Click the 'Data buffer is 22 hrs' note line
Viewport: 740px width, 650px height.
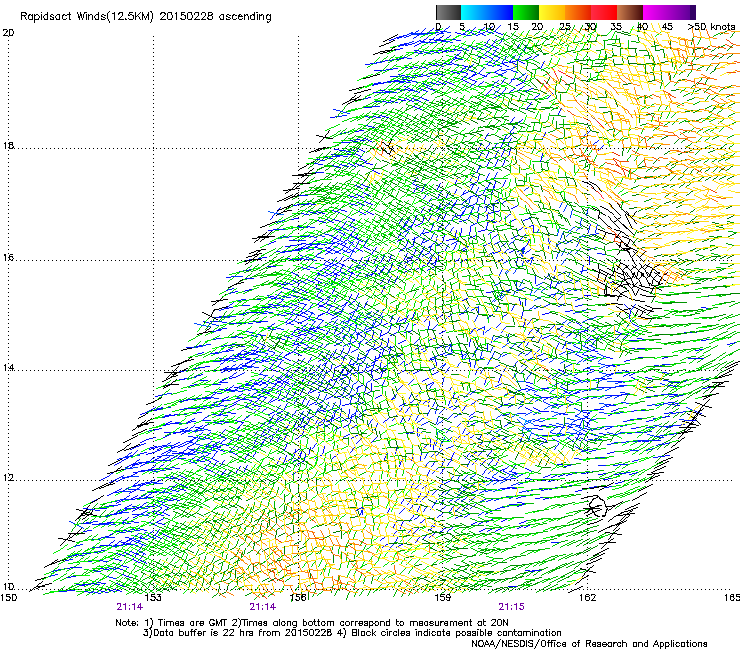[x=352, y=633]
